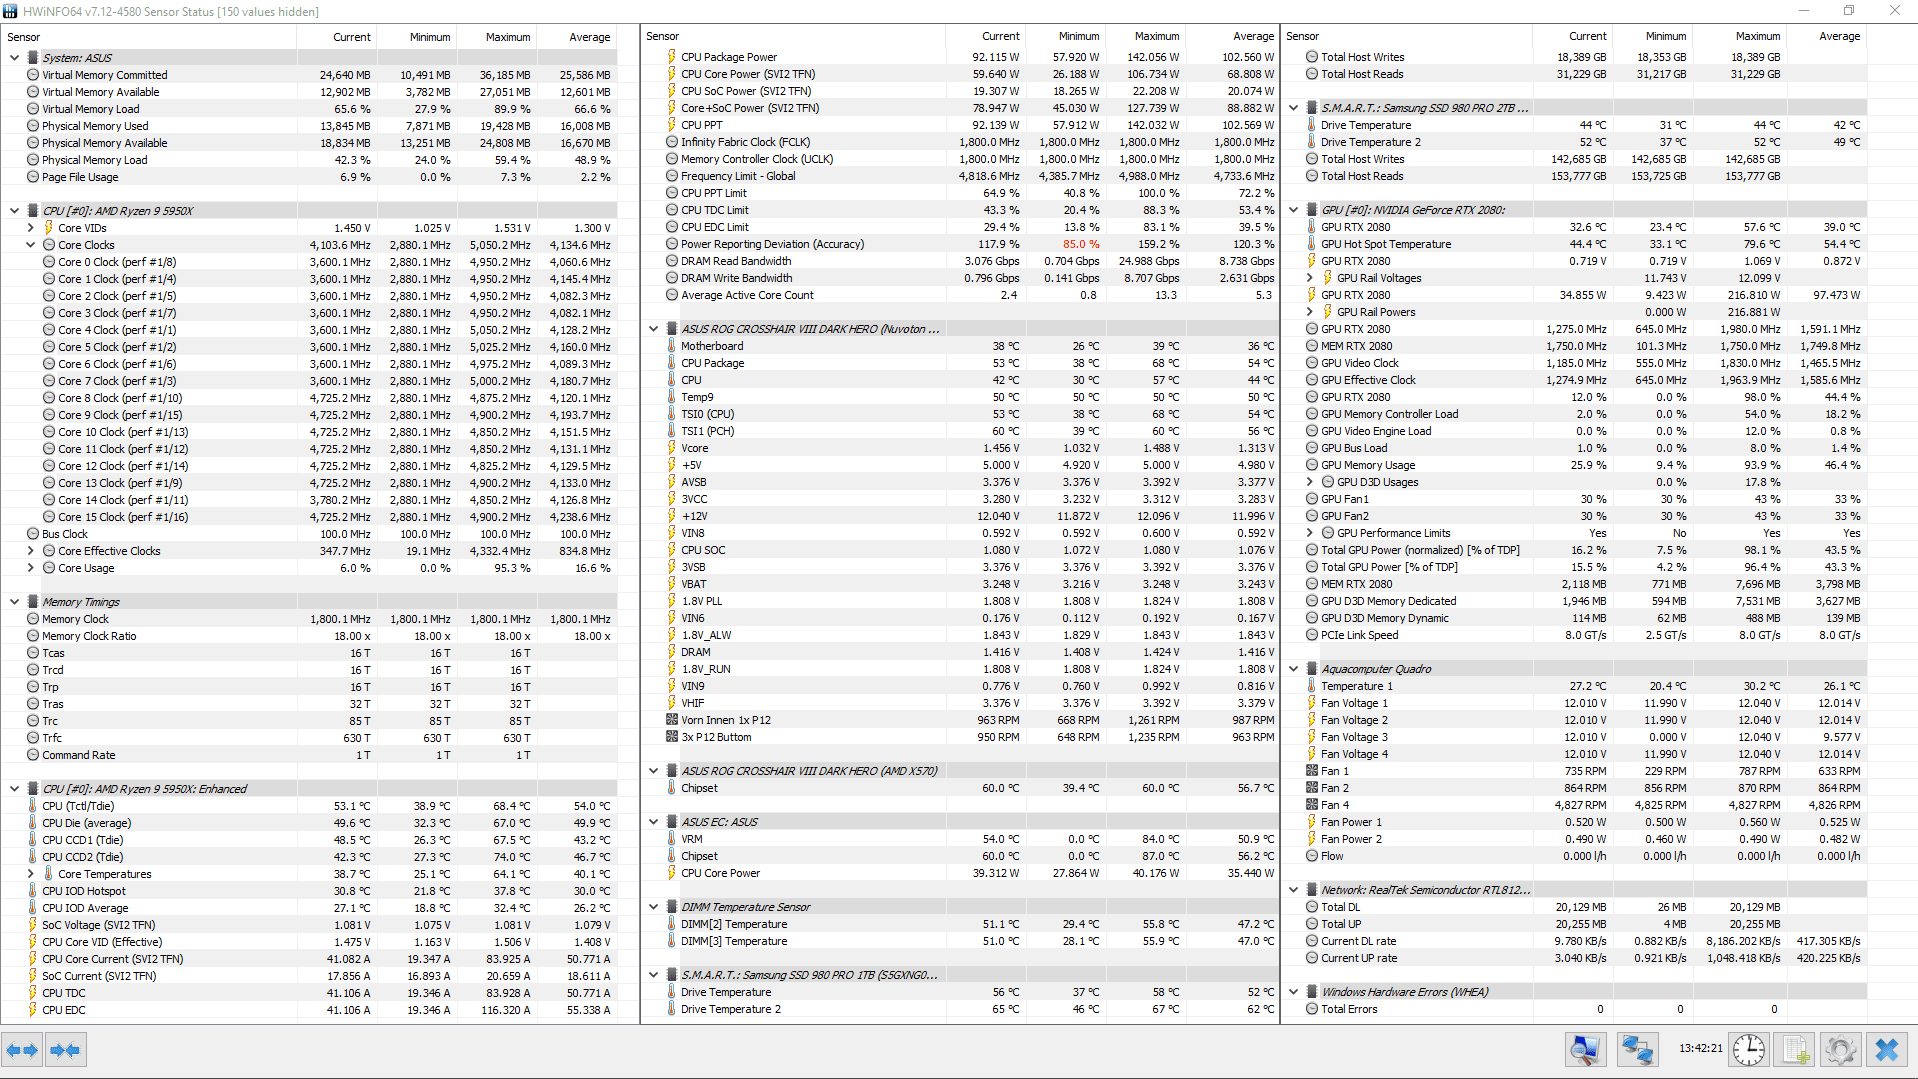Select the Command Rate row
The height and width of the screenshot is (1079, 1918).
[309, 755]
